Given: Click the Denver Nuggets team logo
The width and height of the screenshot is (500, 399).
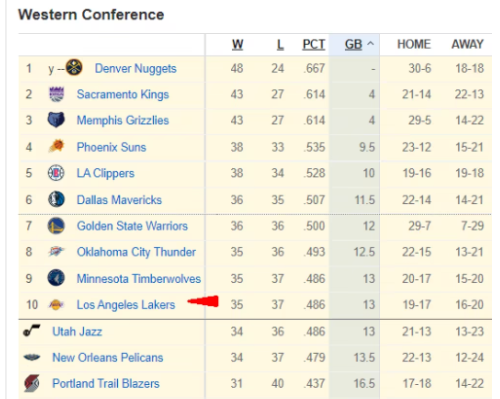Looking at the screenshot, I should click(74, 67).
